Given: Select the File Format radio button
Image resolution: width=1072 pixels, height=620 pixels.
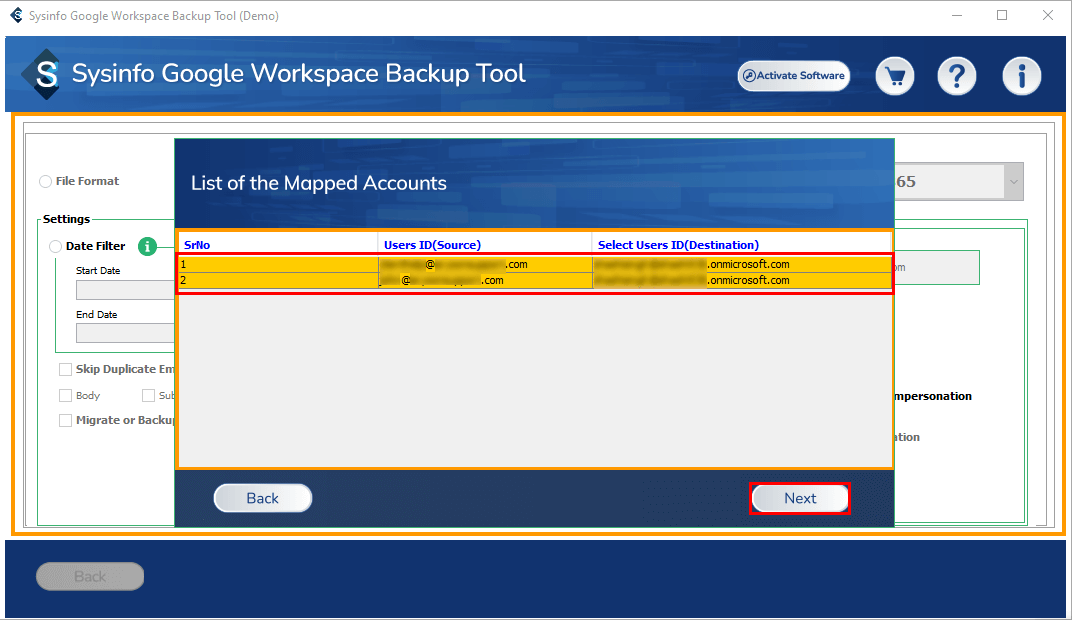Looking at the screenshot, I should [x=46, y=182].
